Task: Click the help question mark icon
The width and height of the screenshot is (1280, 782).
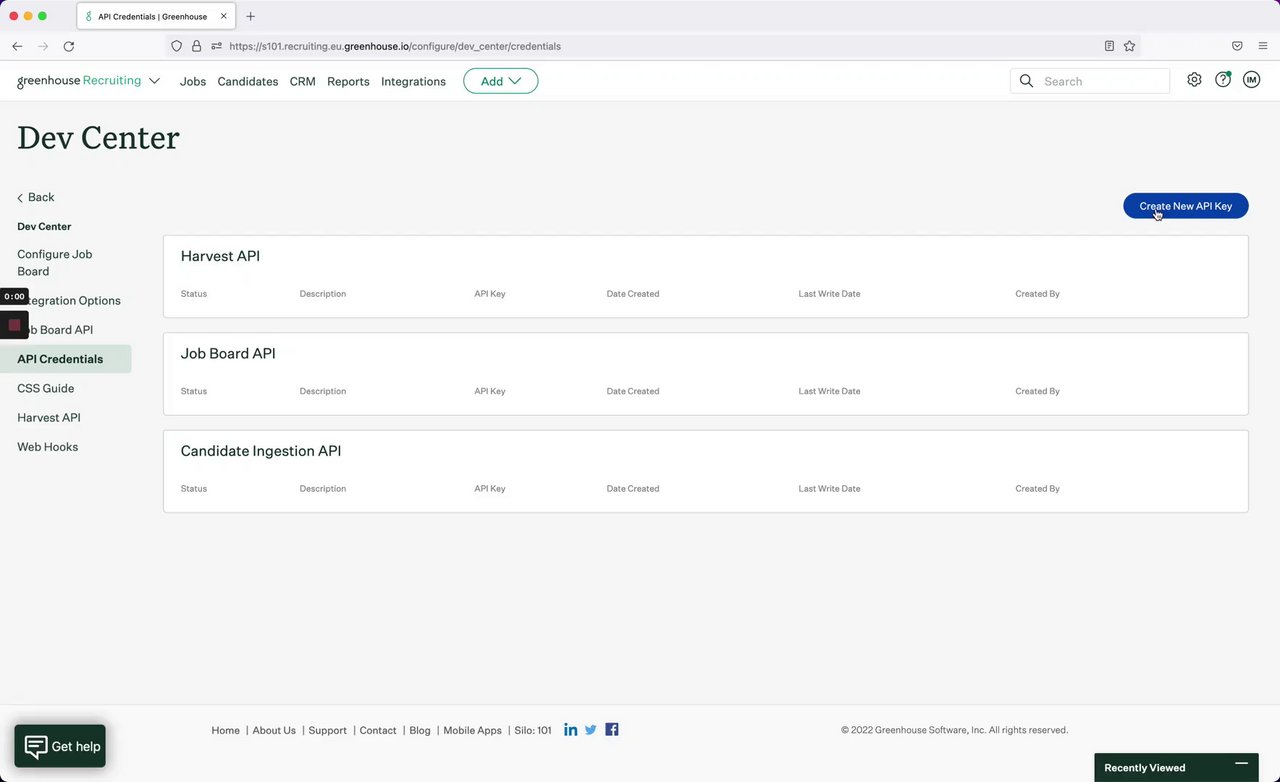Action: (1222, 80)
